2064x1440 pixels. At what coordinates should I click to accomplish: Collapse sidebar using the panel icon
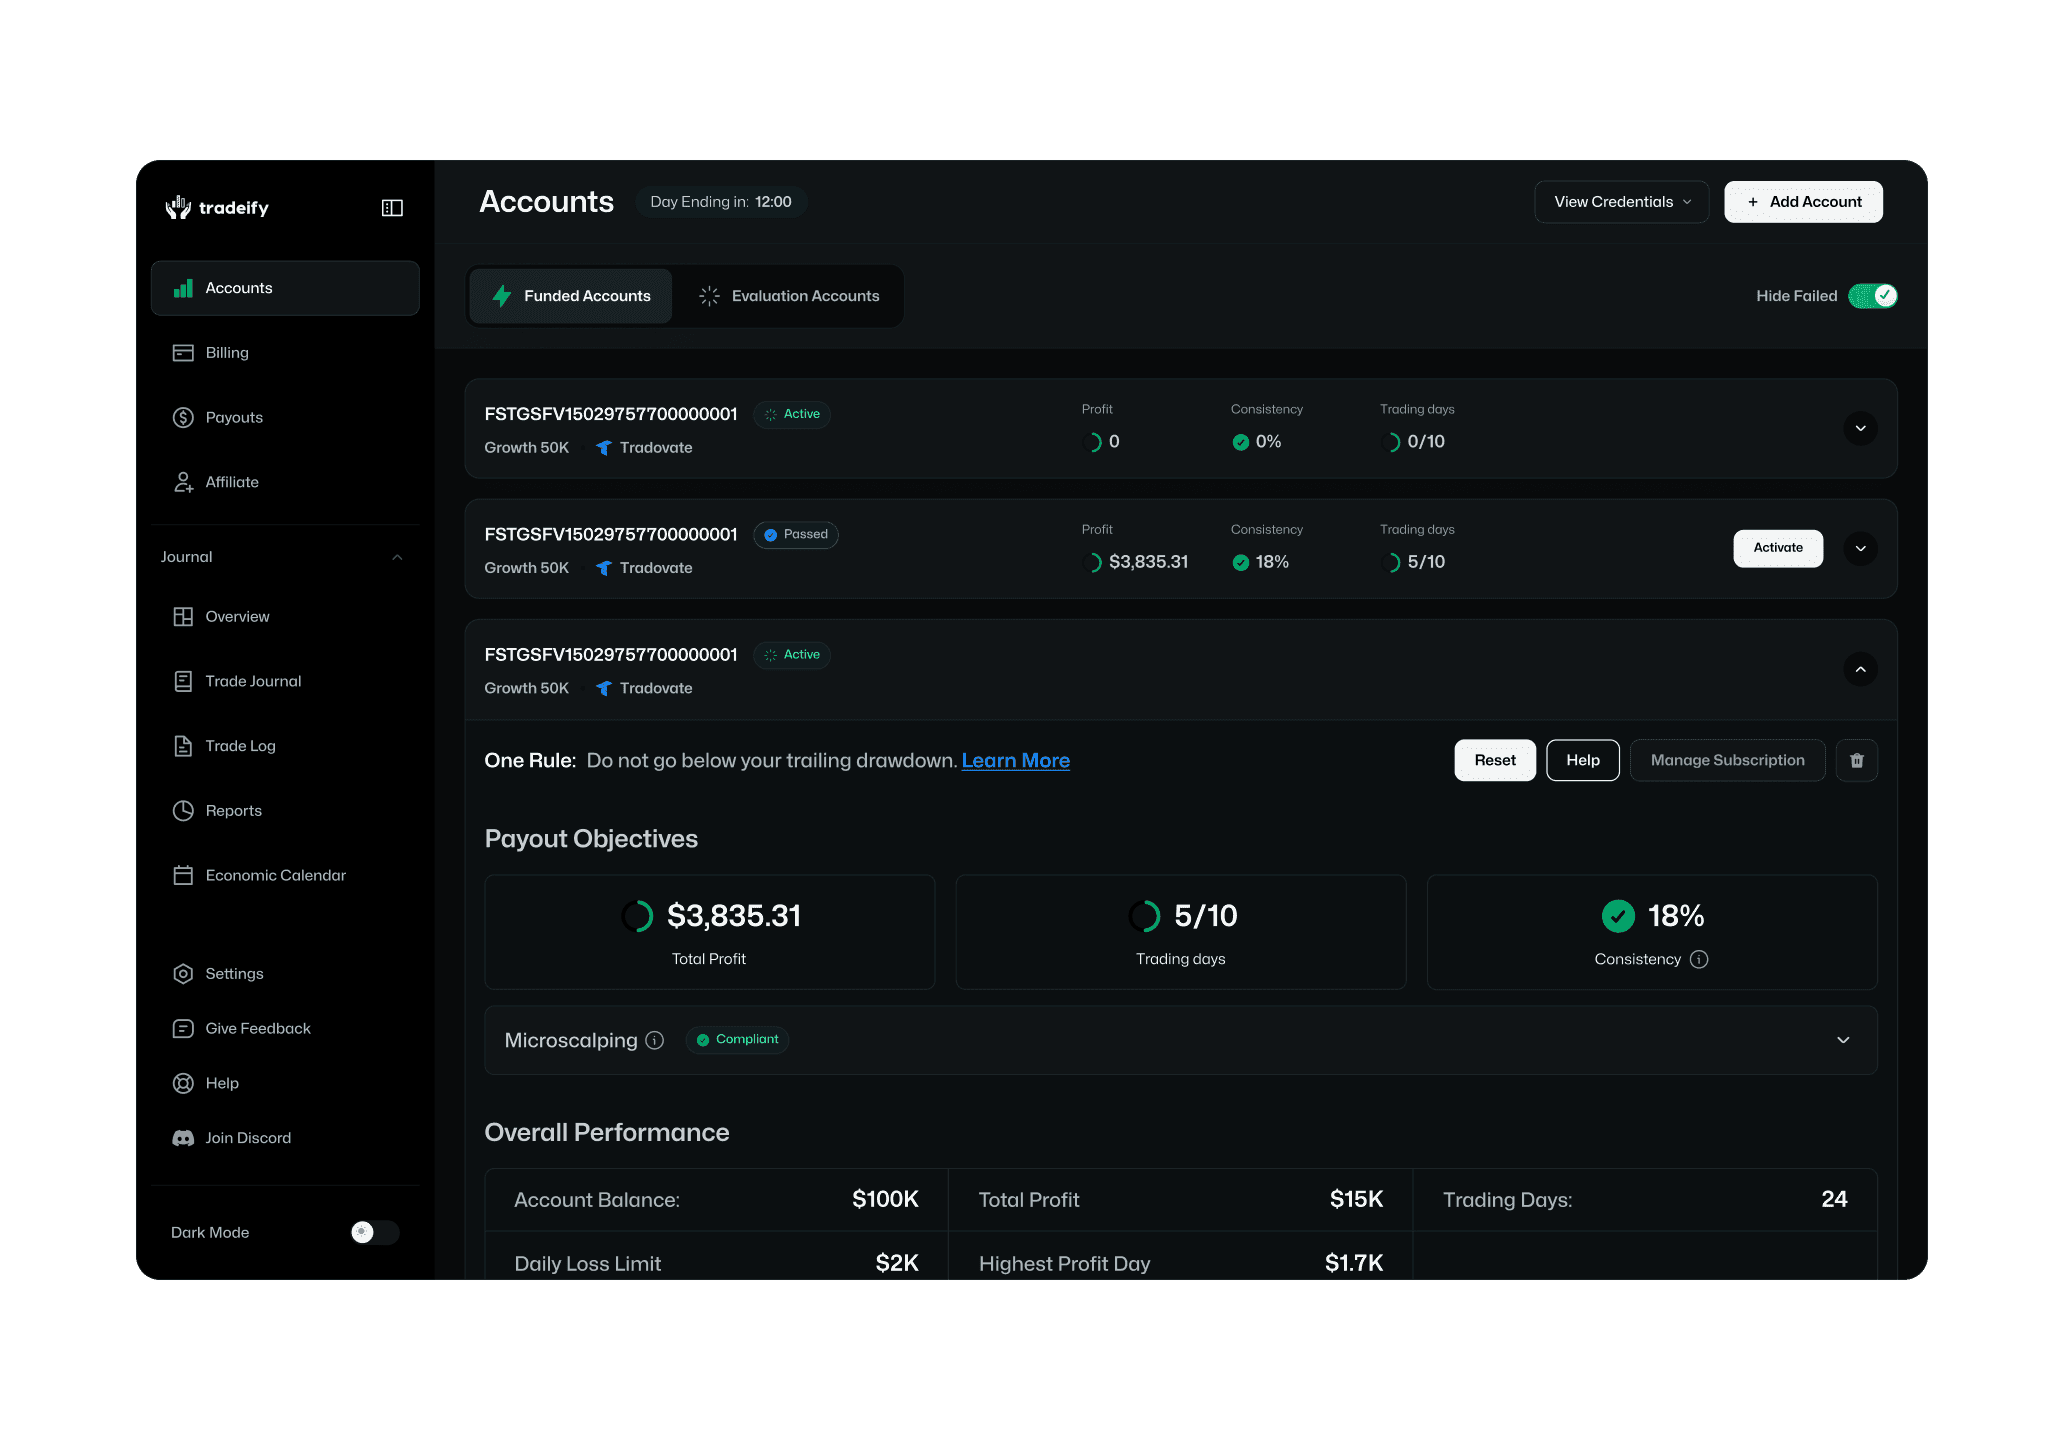pyautogui.click(x=392, y=208)
